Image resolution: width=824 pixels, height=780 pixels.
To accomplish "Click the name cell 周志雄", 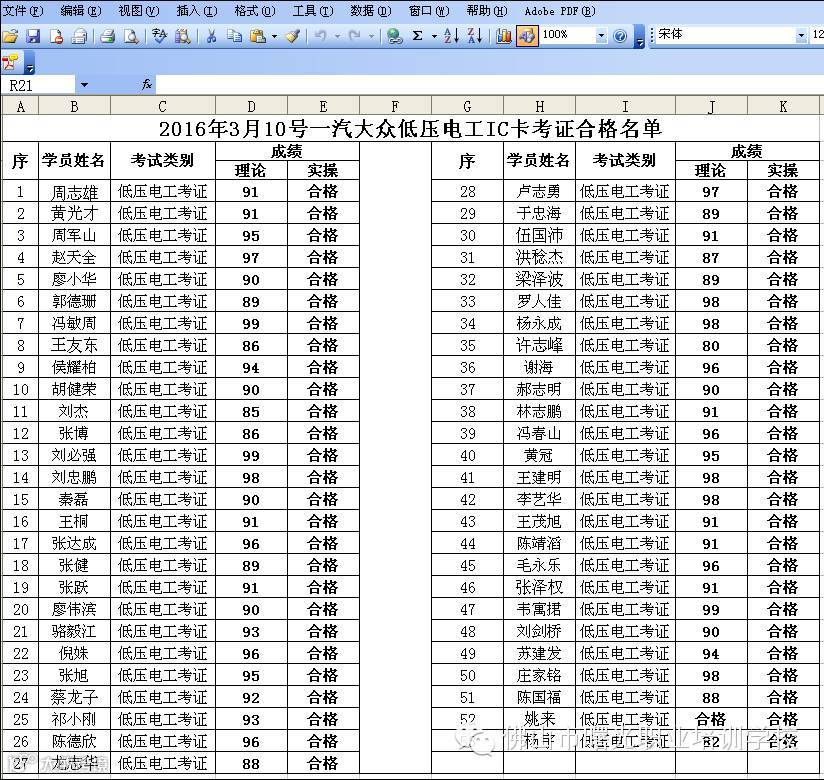I will (x=74, y=192).
